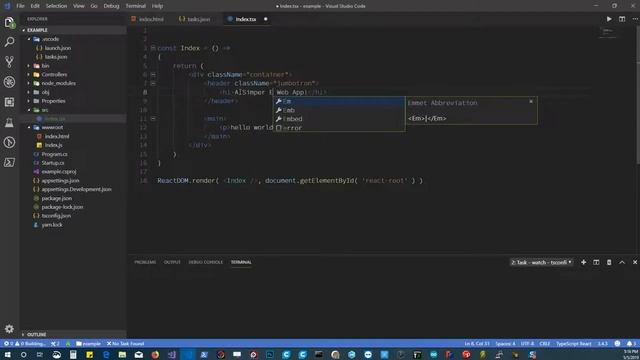Expand the node_modules folder
The height and width of the screenshot is (360, 640).
click(x=73, y=83)
